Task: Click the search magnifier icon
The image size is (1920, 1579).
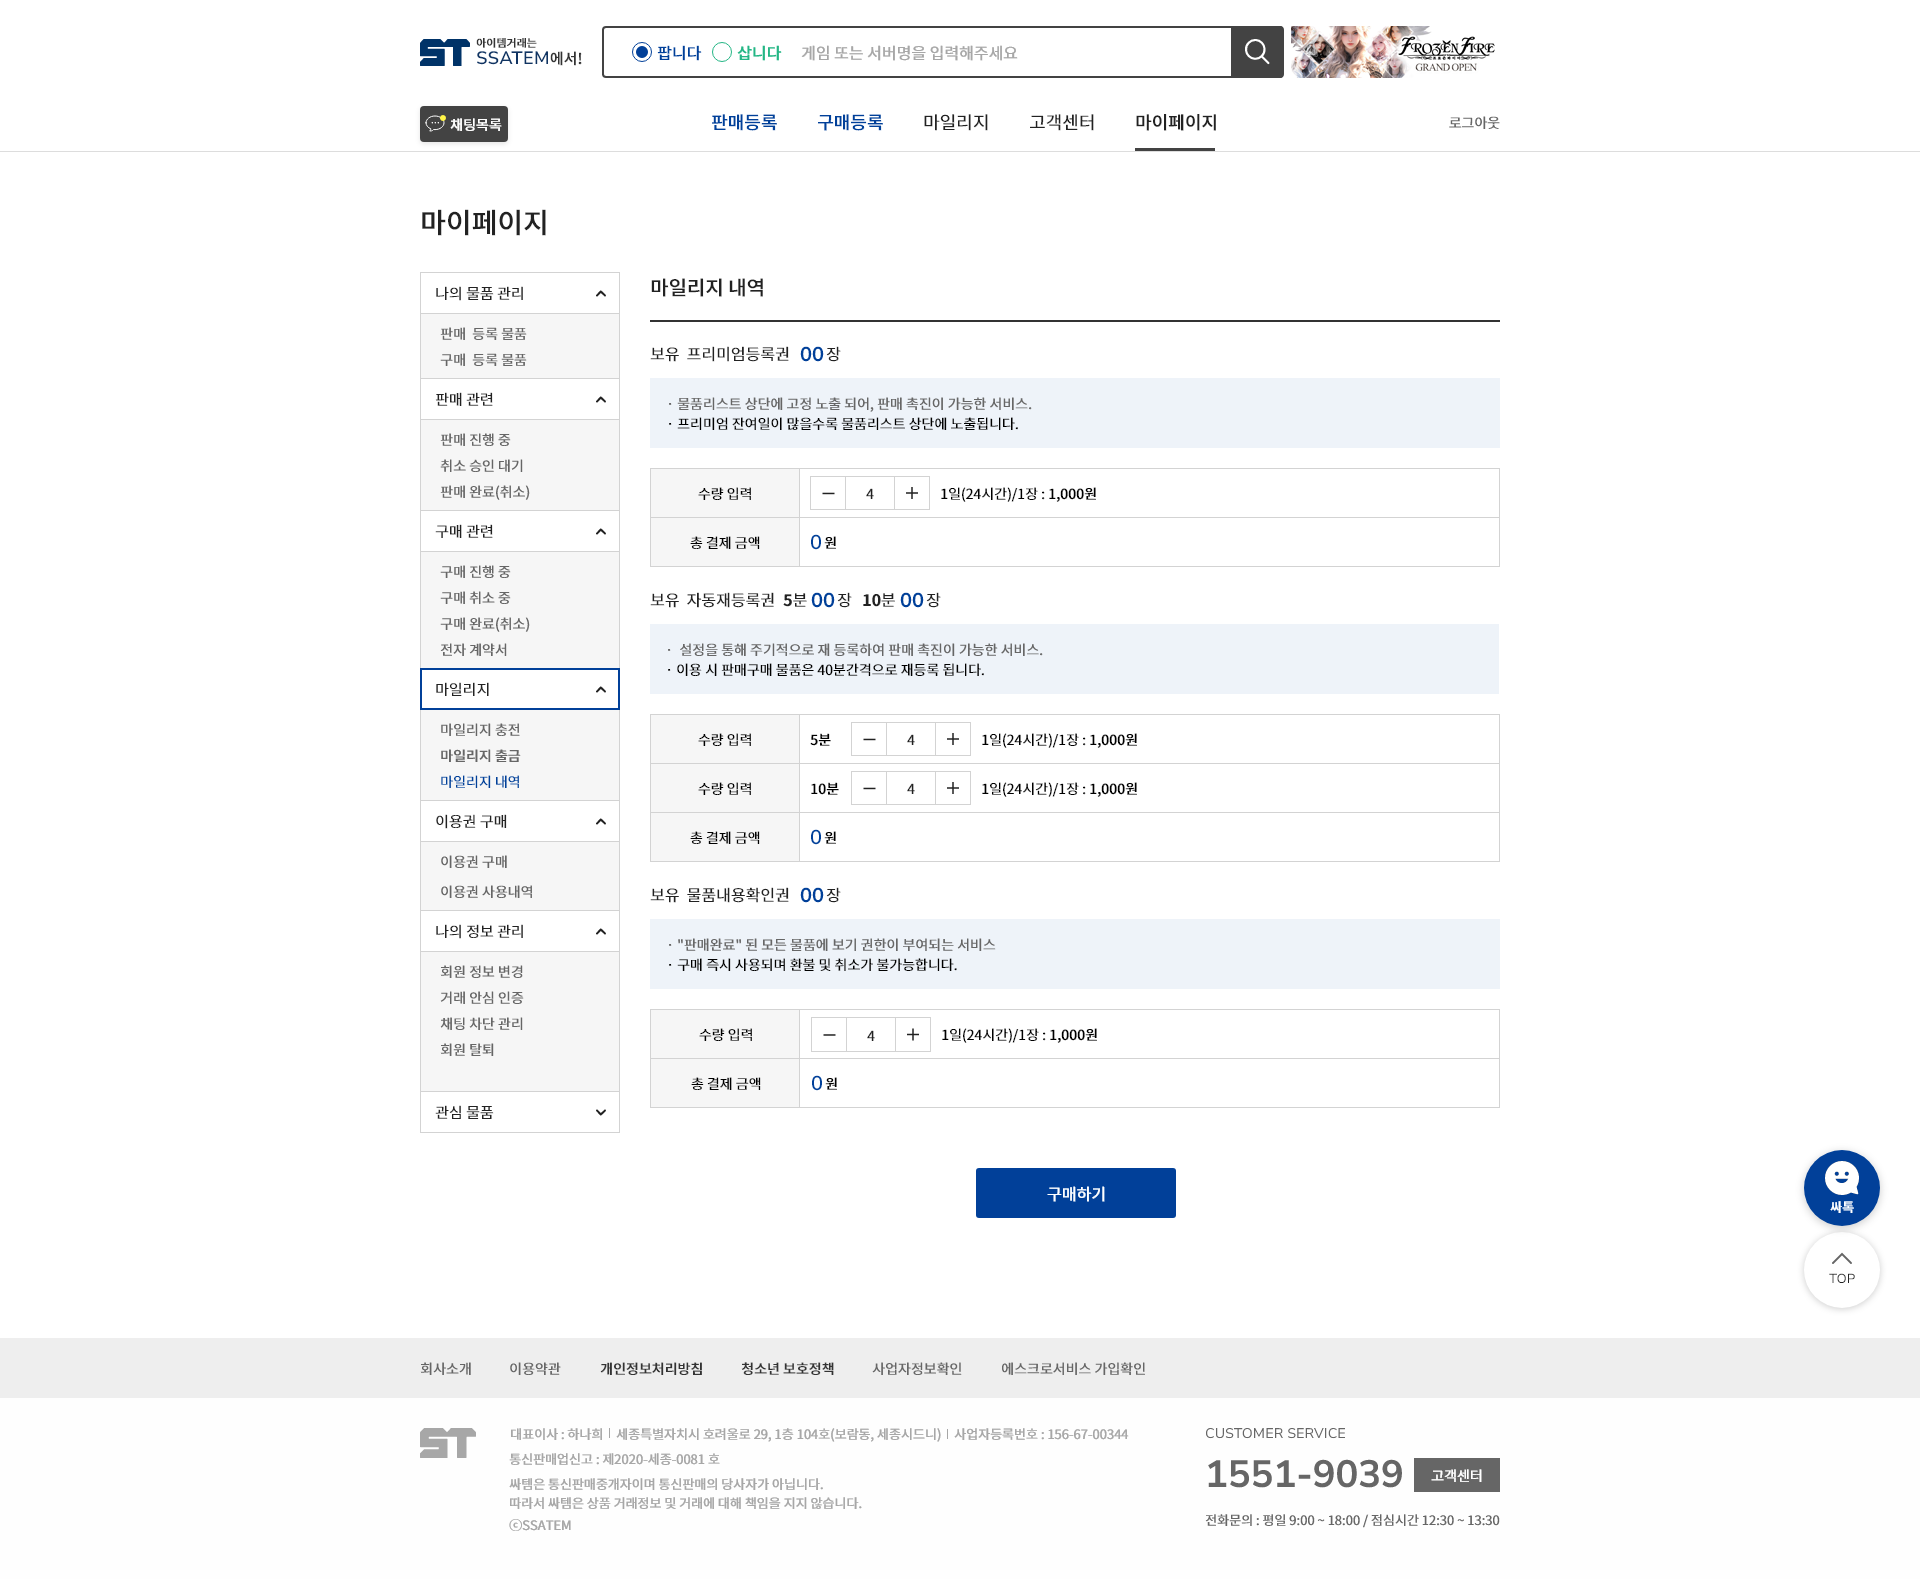Action: (x=1257, y=52)
